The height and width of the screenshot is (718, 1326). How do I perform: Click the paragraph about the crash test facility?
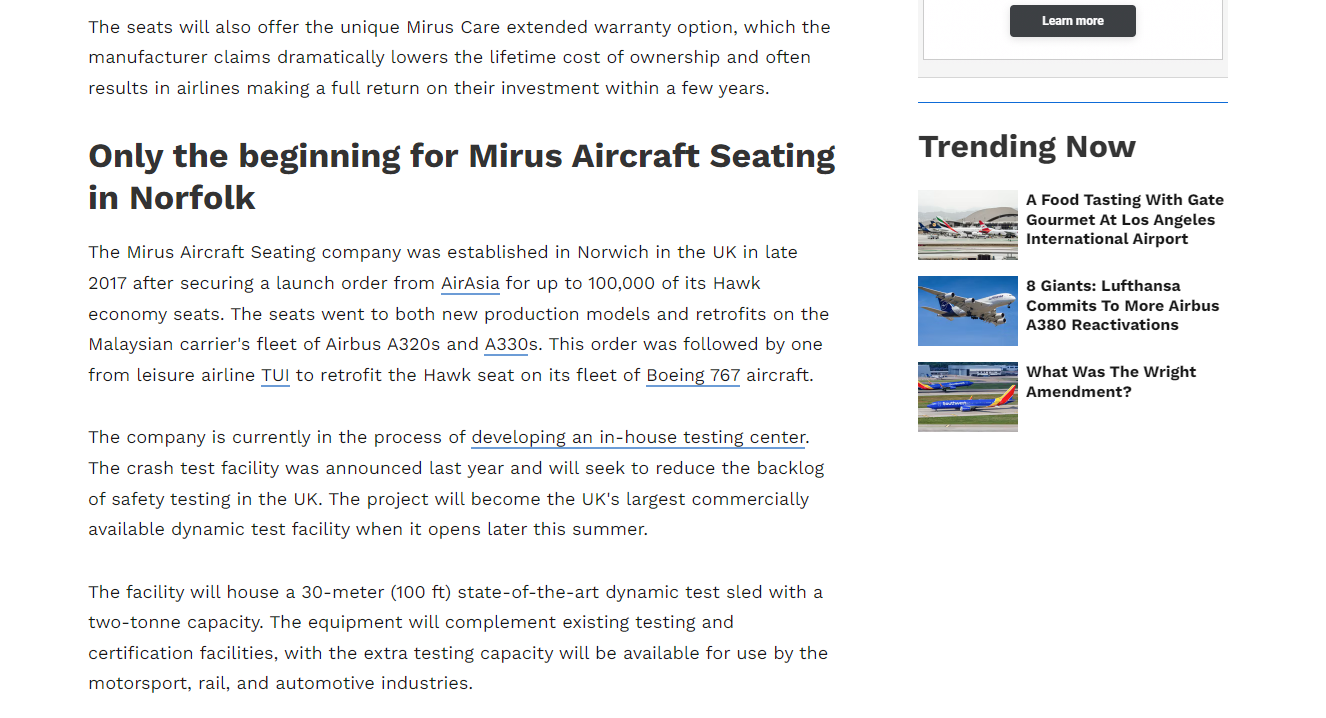(x=456, y=483)
